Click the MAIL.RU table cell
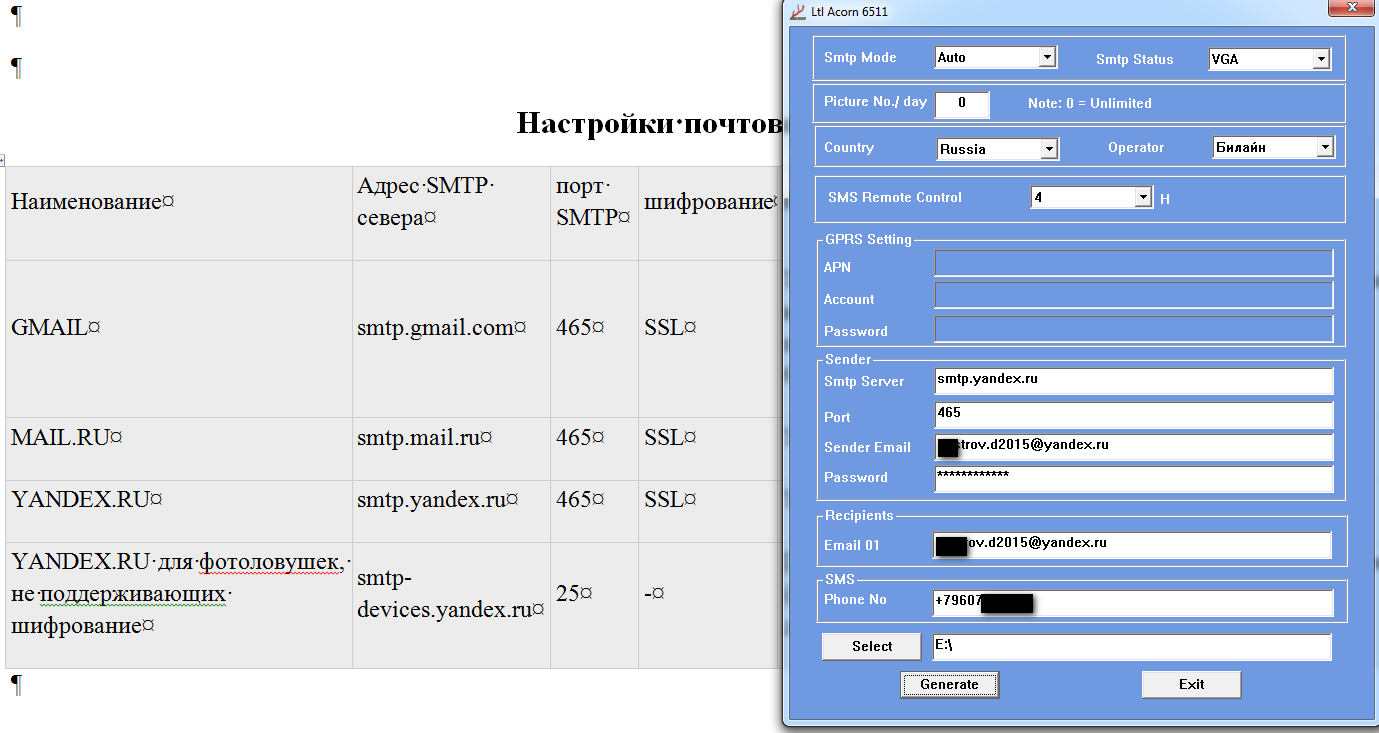The width and height of the screenshot is (1379, 733). tap(179, 449)
